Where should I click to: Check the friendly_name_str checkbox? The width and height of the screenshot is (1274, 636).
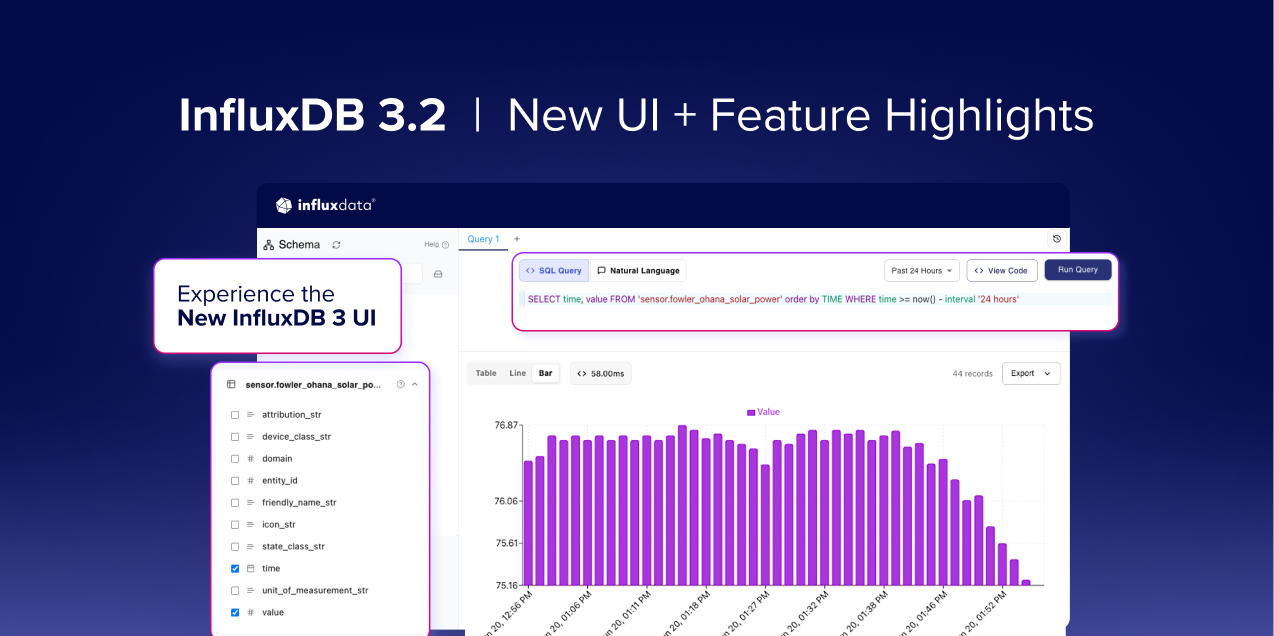pyautogui.click(x=235, y=502)
